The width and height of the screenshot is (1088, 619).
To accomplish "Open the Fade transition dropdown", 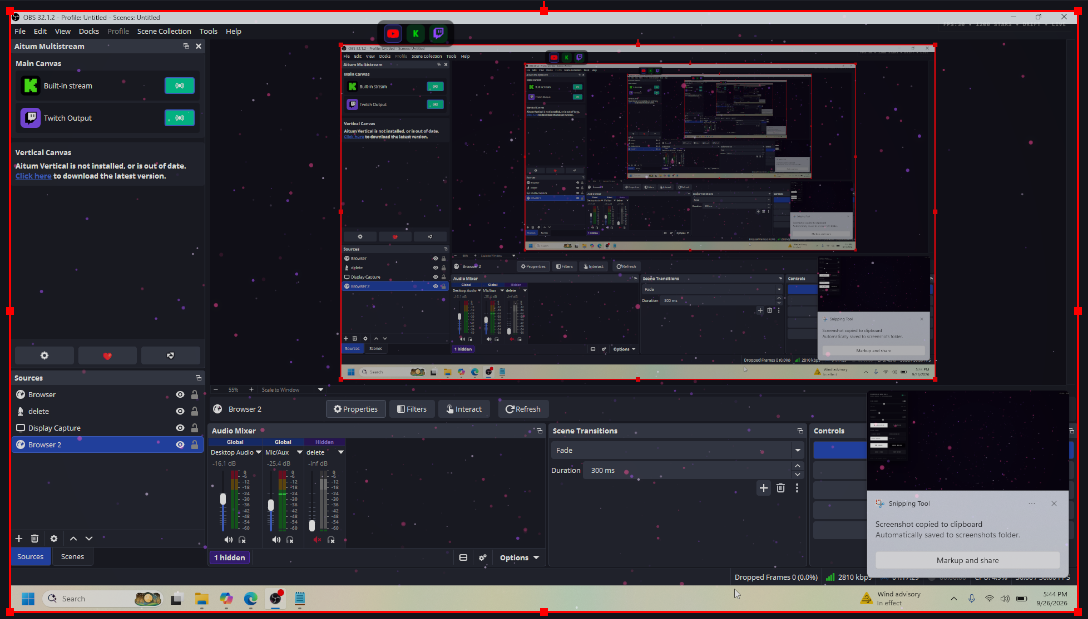I will (x=677, y=450).
